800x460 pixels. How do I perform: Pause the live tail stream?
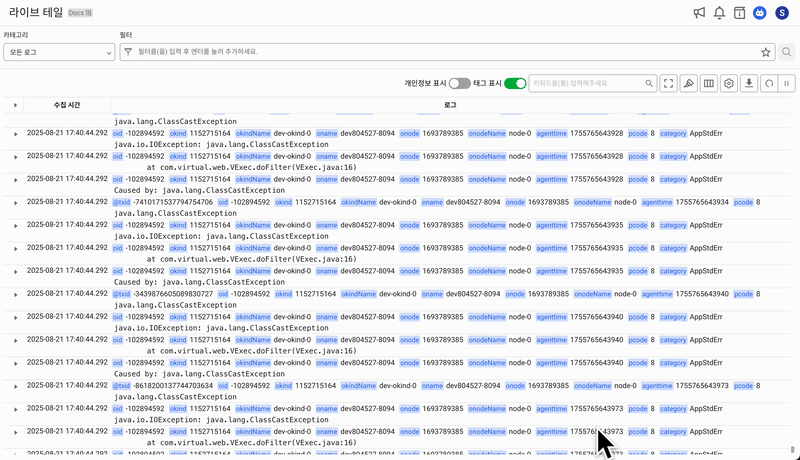[x=787, y=83]
